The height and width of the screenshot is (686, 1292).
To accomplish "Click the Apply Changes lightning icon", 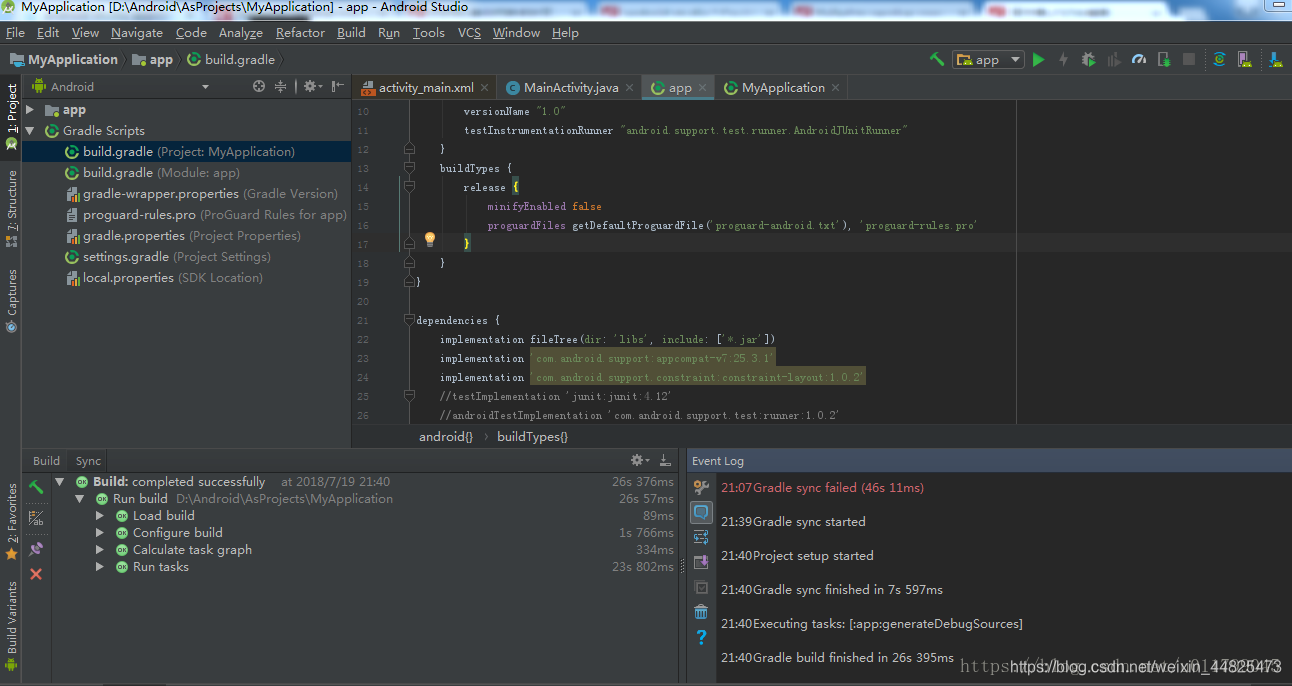I will point(1063,60).
